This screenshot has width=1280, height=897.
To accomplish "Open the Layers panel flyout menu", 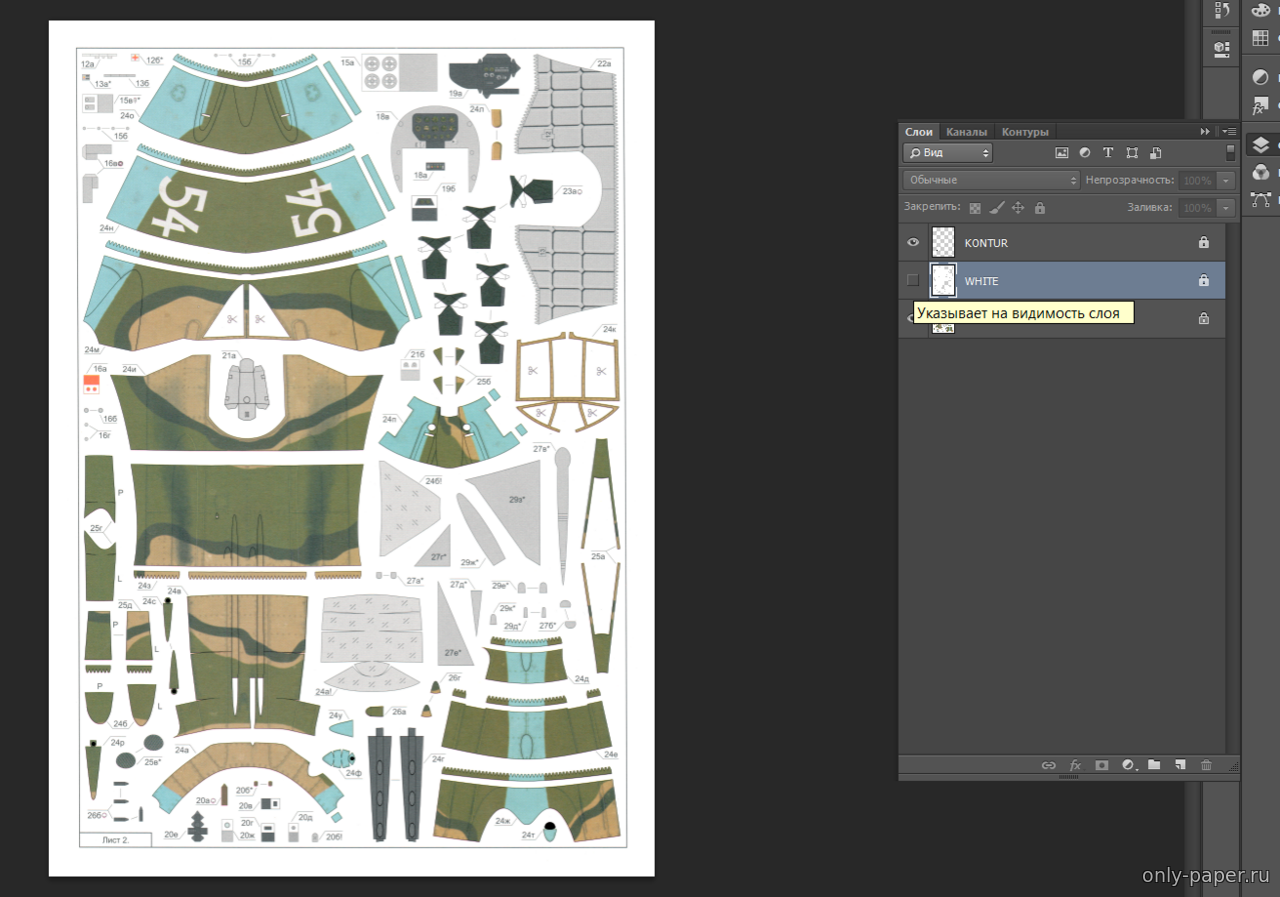I will tap(1228, 132).
